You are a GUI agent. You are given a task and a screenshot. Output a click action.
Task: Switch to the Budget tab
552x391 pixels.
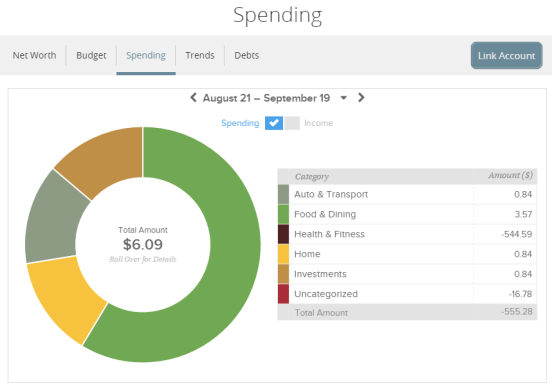(x=91, y=55)
